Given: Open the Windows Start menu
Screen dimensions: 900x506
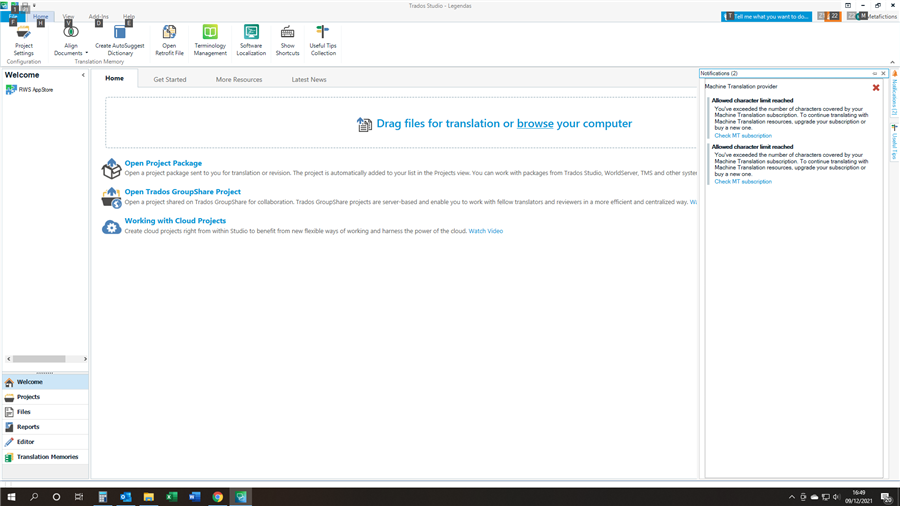Looking at the screenshot, I should (x=11, y=497).
